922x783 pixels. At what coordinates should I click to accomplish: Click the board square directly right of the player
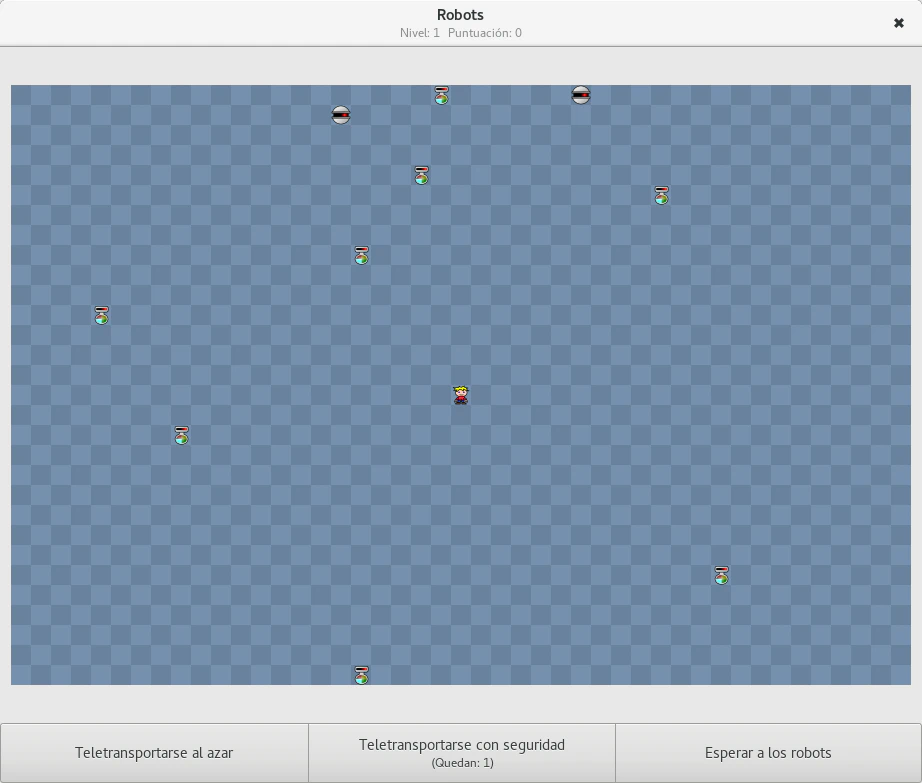[481, 395]
